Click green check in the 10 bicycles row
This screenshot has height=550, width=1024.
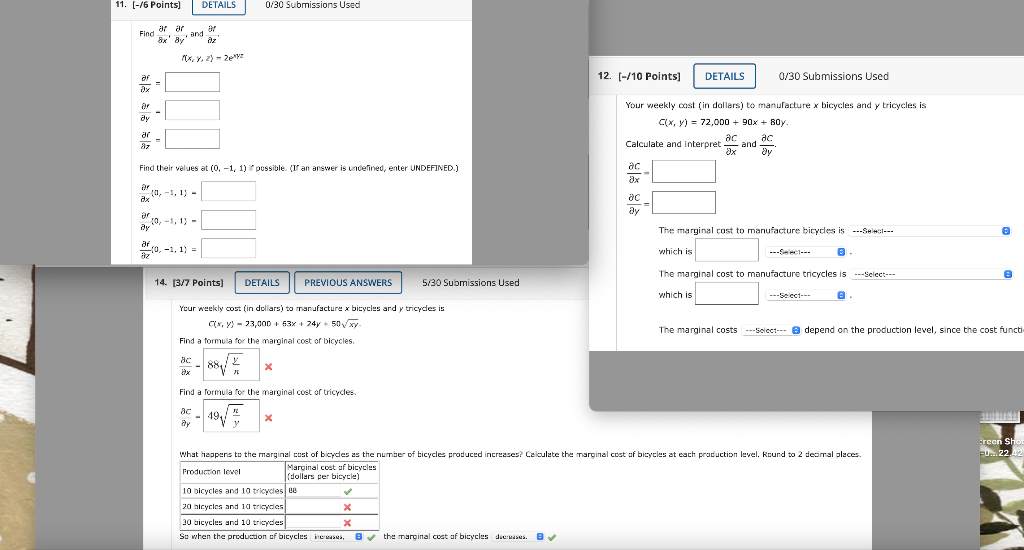[347, 491]
